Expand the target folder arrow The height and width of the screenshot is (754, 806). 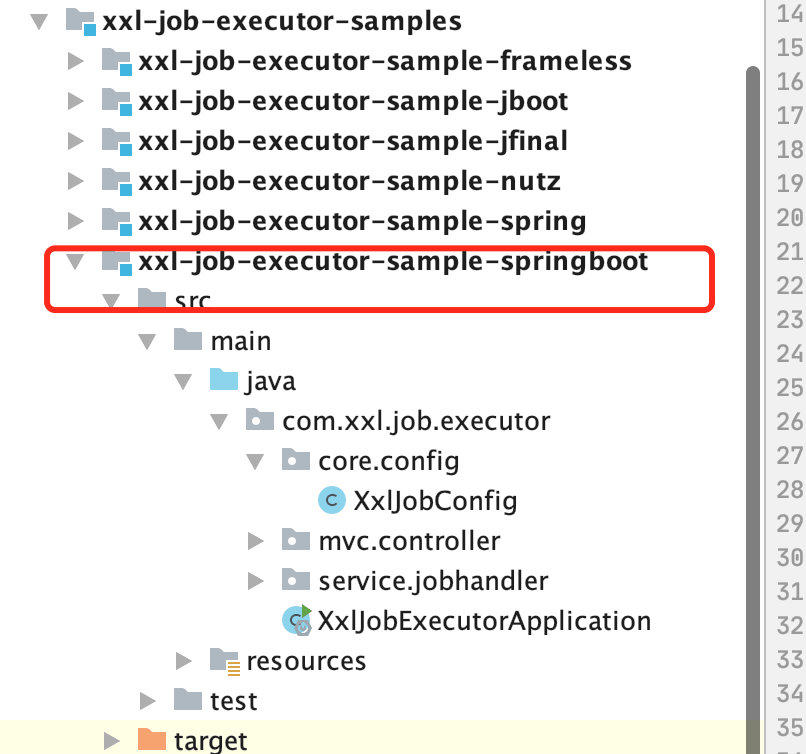point(112,741)
